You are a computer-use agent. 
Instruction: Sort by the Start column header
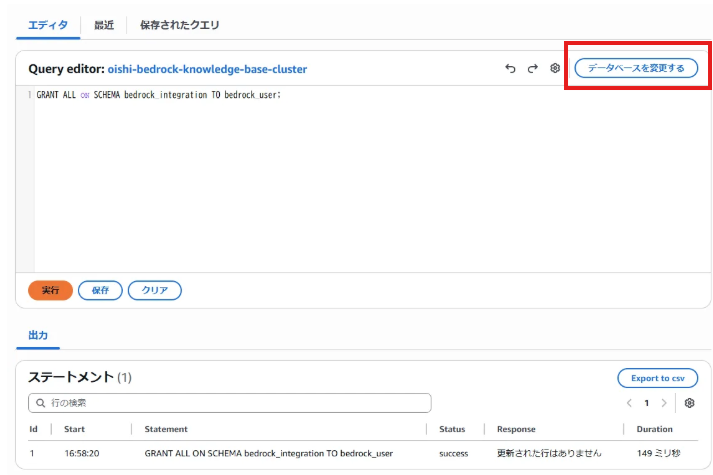[x=74, y=429]
